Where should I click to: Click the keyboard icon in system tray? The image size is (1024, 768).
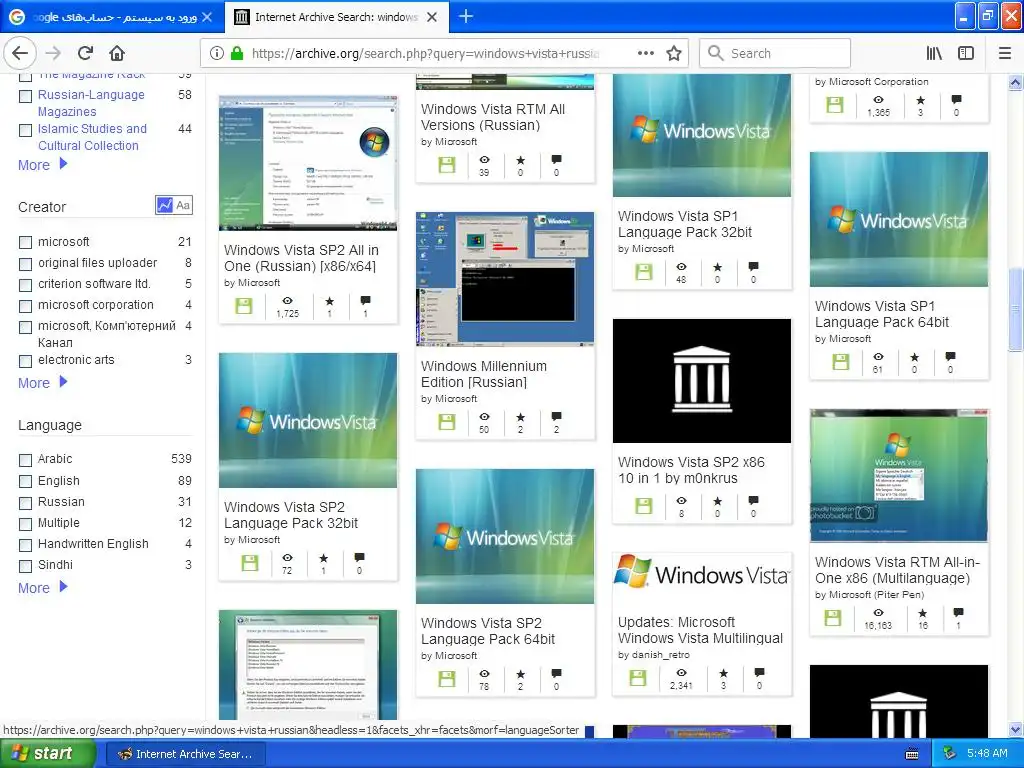[x=912, y=754]
